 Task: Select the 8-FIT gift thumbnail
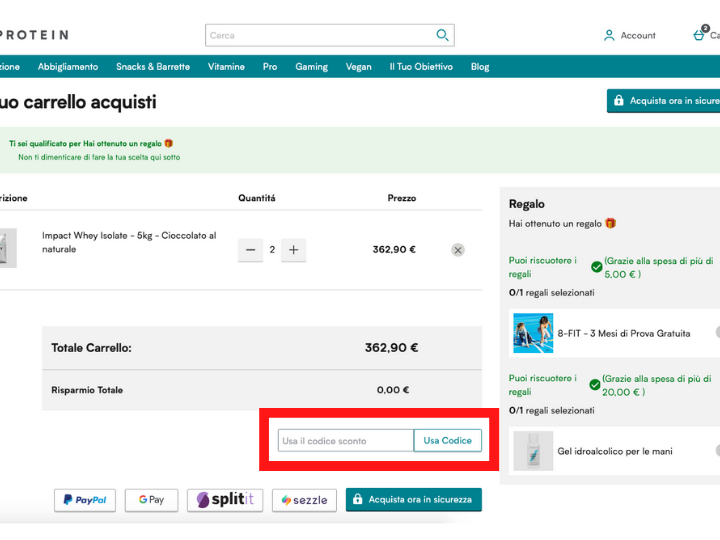[533, 333]
